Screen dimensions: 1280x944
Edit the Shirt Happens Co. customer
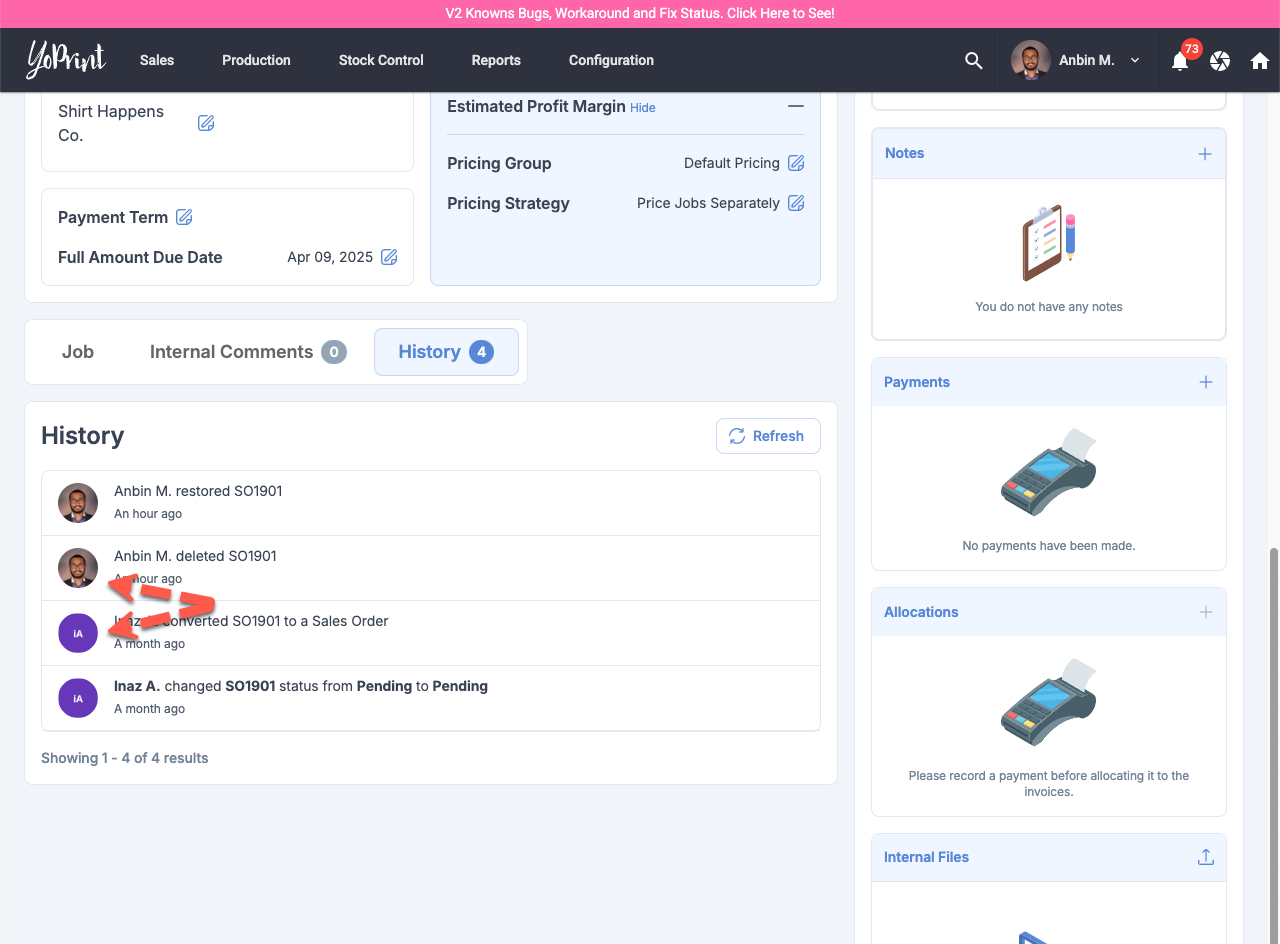[206, 123]
